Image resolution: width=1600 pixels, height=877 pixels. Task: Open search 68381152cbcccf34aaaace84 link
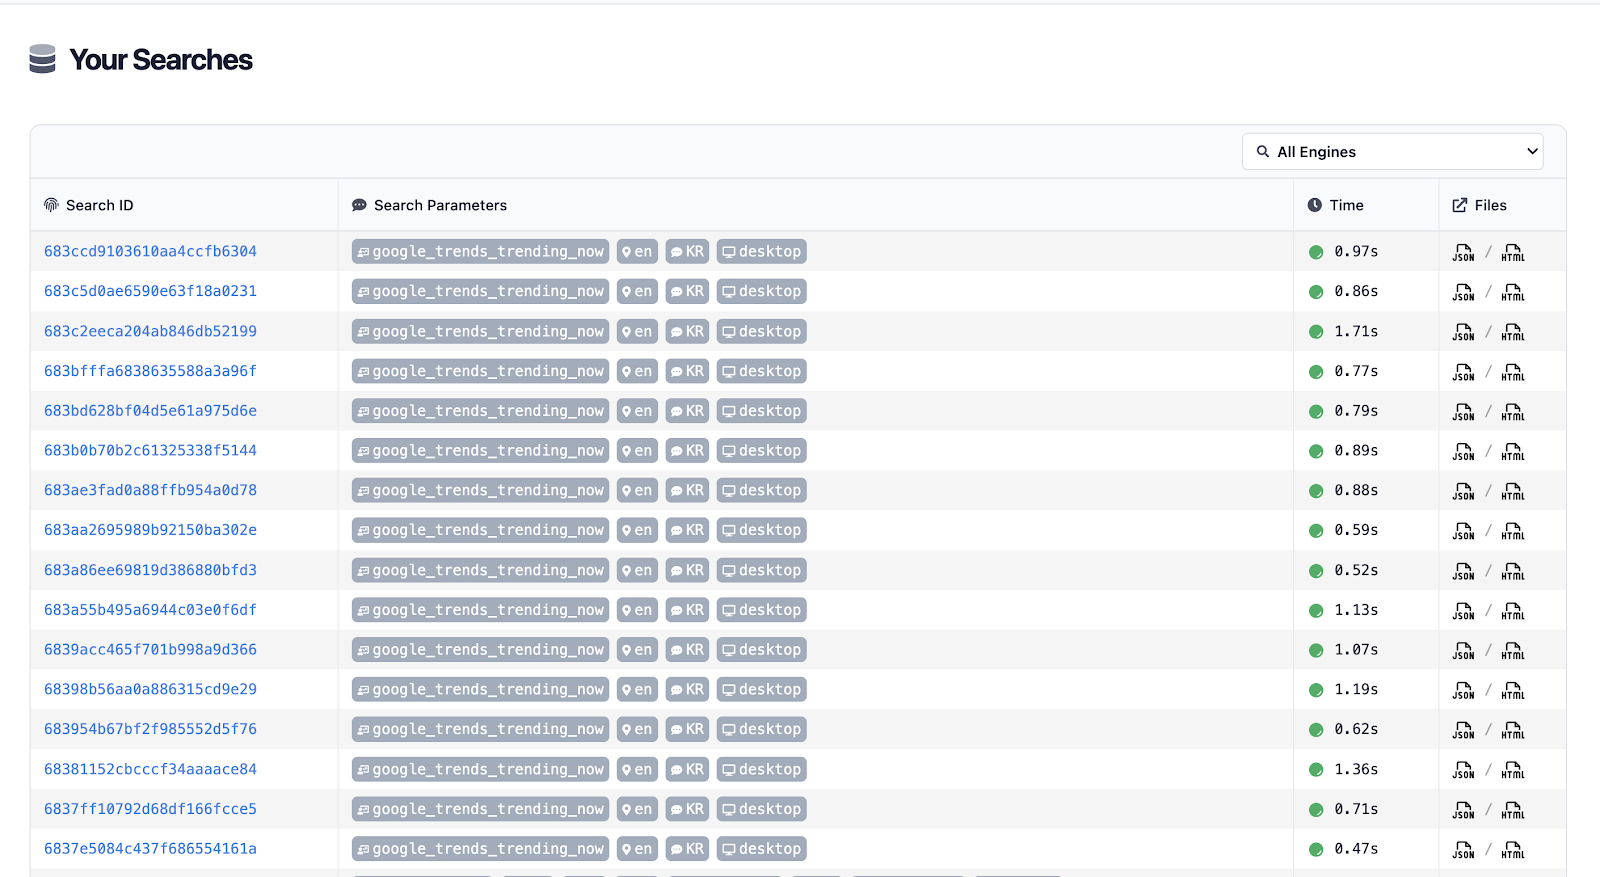click(x=150, y=769)
